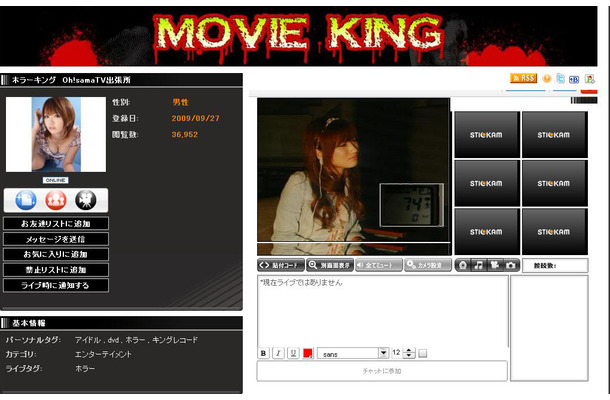
Task: Click the profile photo thumbnail
Action: 56,134
